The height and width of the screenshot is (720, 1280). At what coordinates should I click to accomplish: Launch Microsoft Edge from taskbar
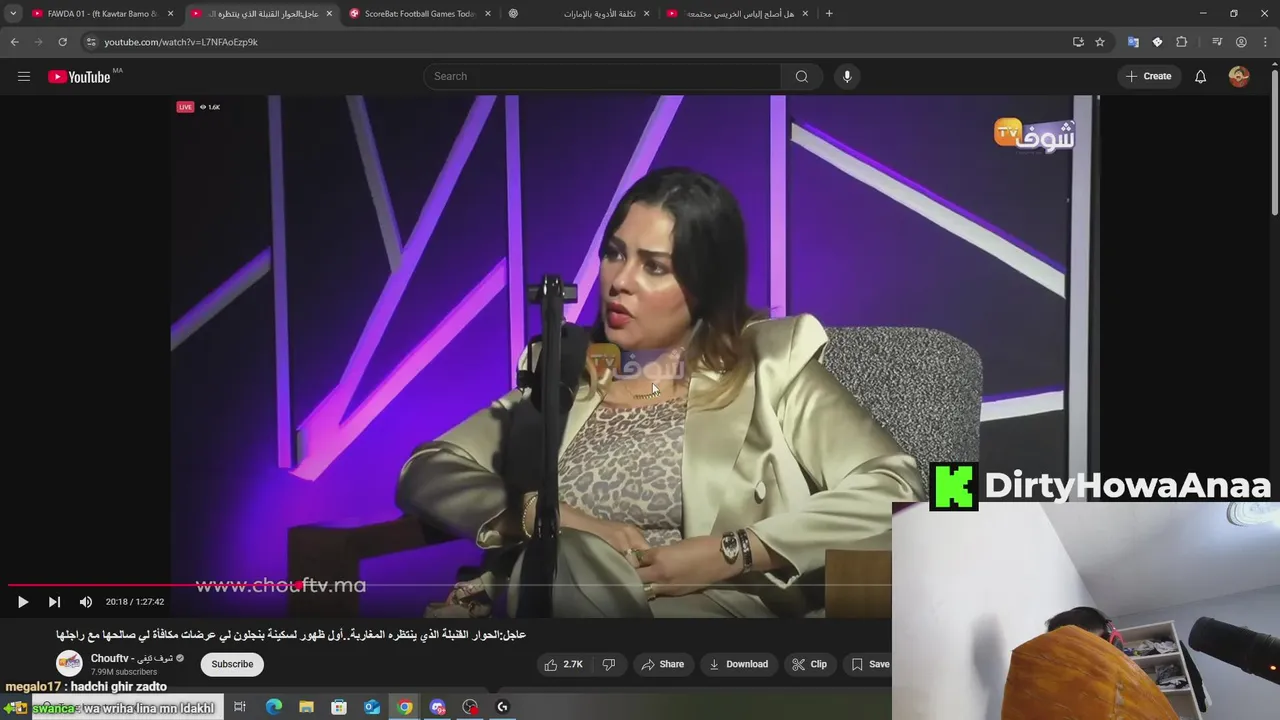[x=273, y=707]
